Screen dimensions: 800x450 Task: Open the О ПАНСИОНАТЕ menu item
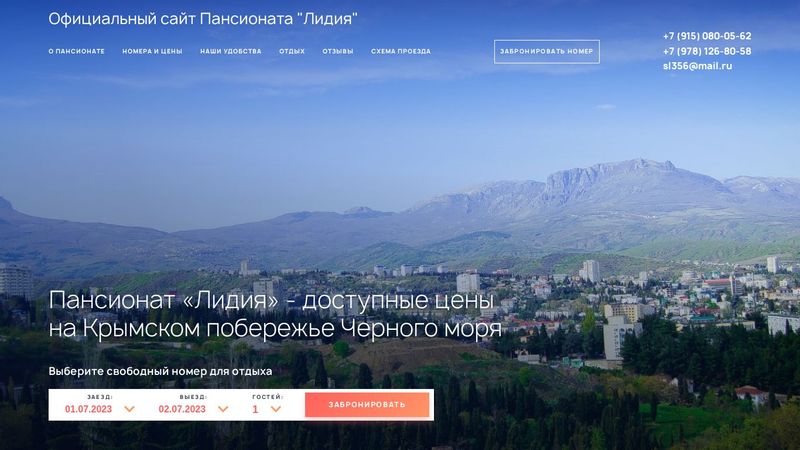click(x=77, y=52)
